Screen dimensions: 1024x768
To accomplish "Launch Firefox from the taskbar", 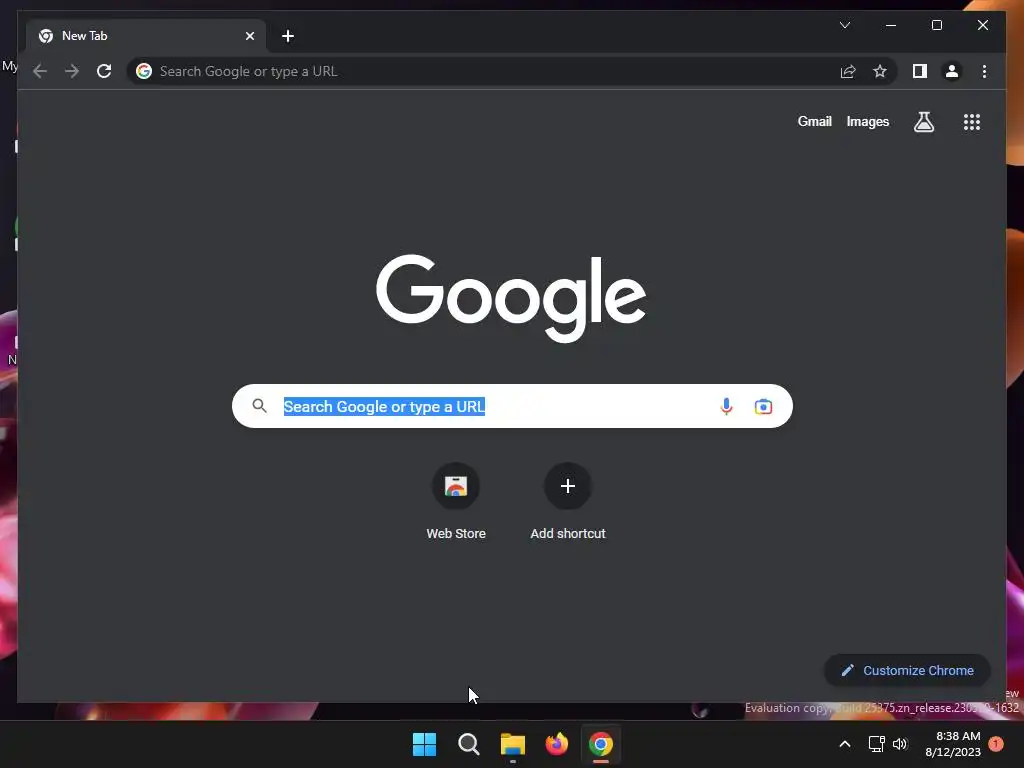I will pos(556,744).
